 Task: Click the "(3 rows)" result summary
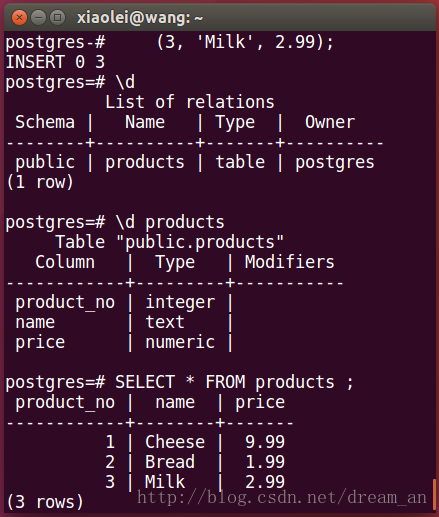coord(45,502)
